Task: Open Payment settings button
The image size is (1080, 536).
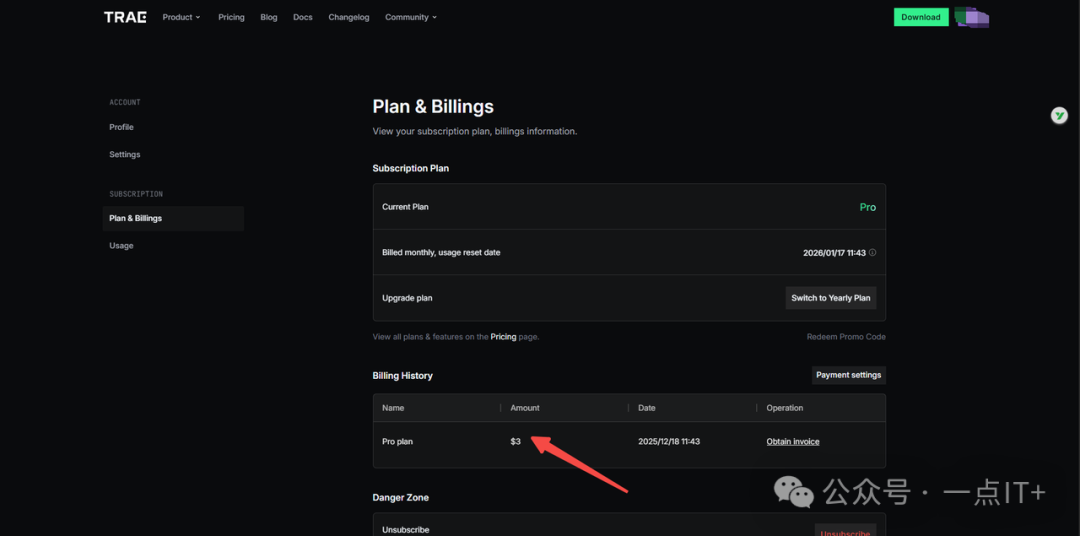Action: [x=849, y=375]
